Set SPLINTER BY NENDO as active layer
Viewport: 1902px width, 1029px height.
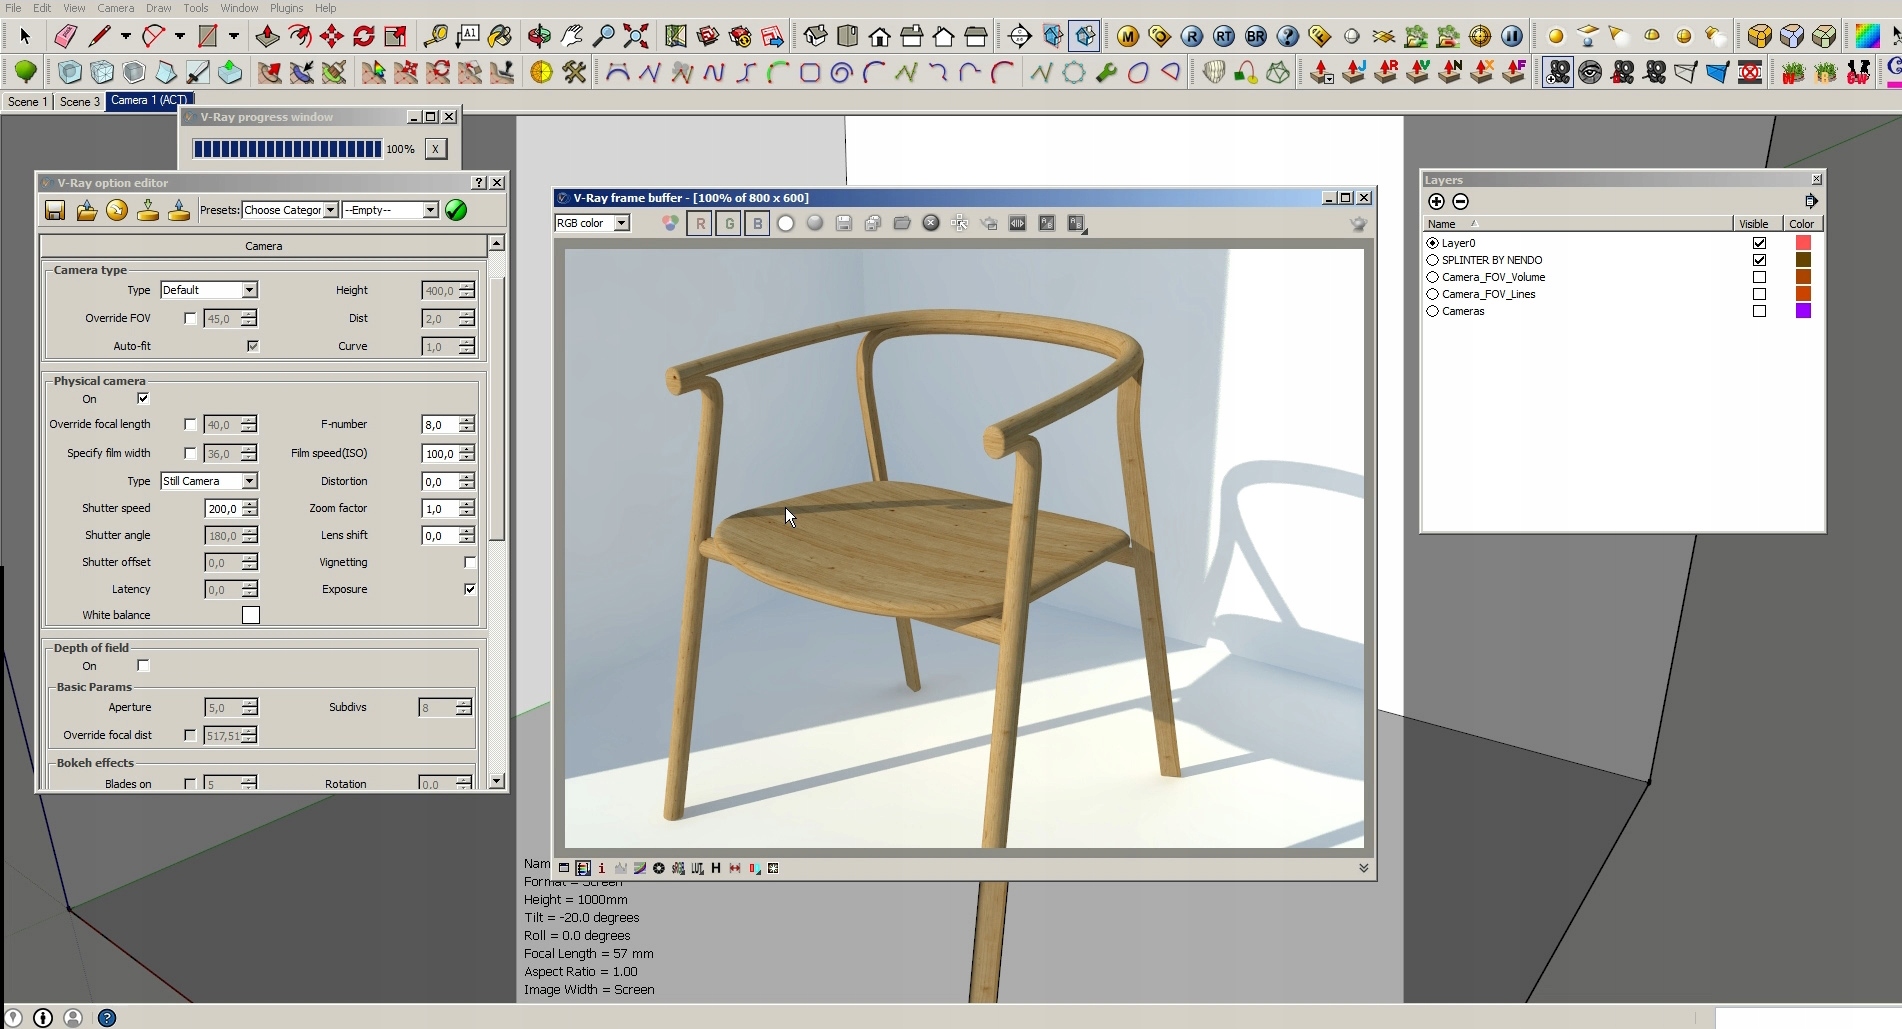click(x=1432, y=260)
